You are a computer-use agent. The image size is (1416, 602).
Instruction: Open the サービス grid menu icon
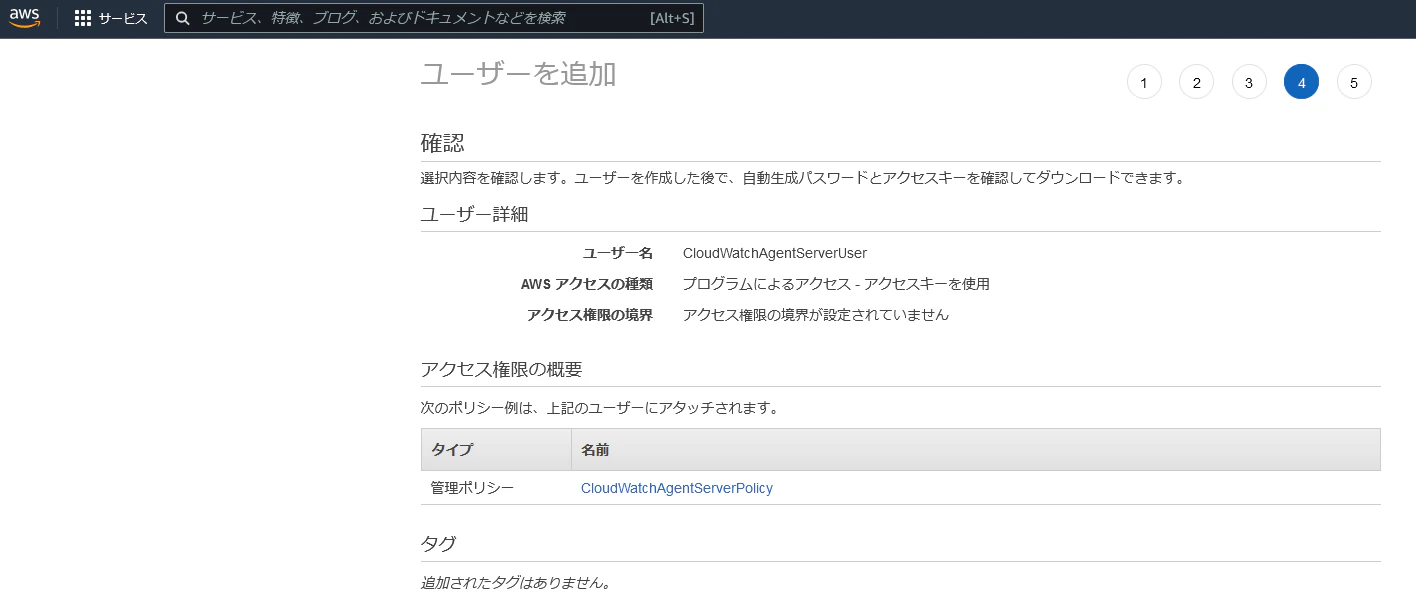(x=83, y=18)
